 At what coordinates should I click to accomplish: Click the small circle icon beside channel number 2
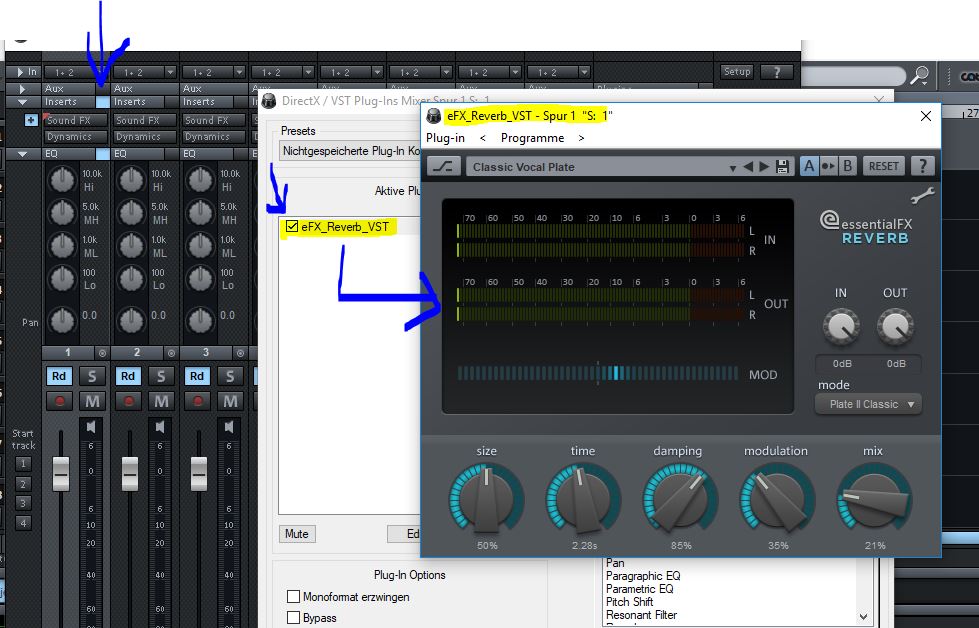171,353
